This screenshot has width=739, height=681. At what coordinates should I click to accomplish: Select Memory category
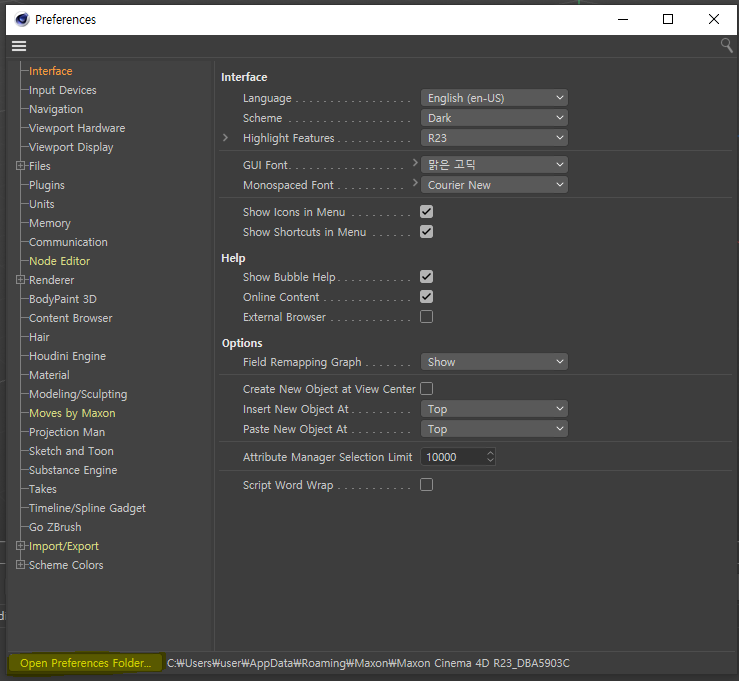[50, 223]
